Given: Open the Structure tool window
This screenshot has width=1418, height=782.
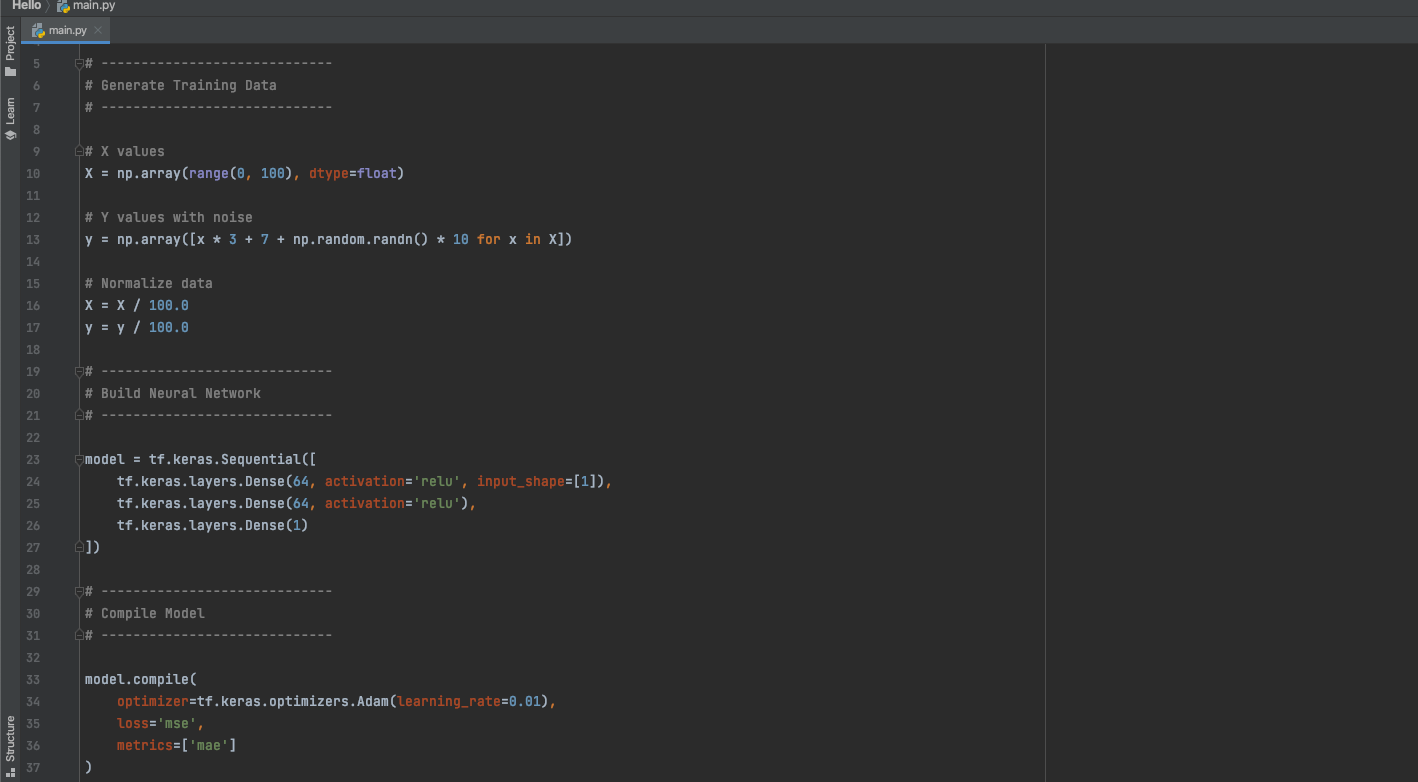Looking at the screenshot, I should pyautogui.click(x=10, y=746).
